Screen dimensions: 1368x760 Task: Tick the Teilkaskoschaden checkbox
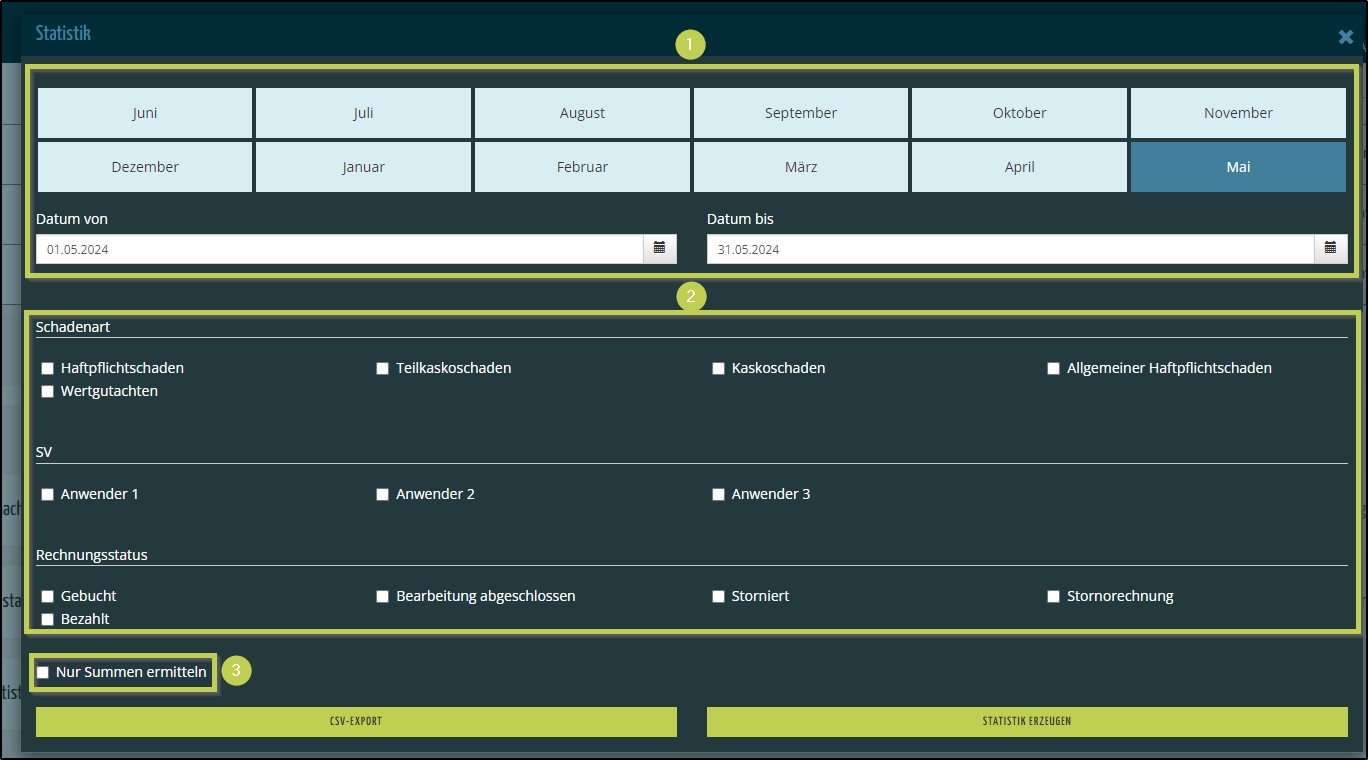pos(382,369)
